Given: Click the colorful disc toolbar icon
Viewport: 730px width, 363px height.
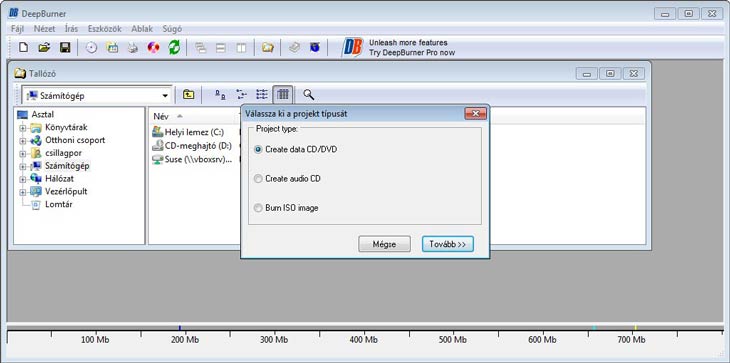Looking at the screenshot, I should (153, 47).
